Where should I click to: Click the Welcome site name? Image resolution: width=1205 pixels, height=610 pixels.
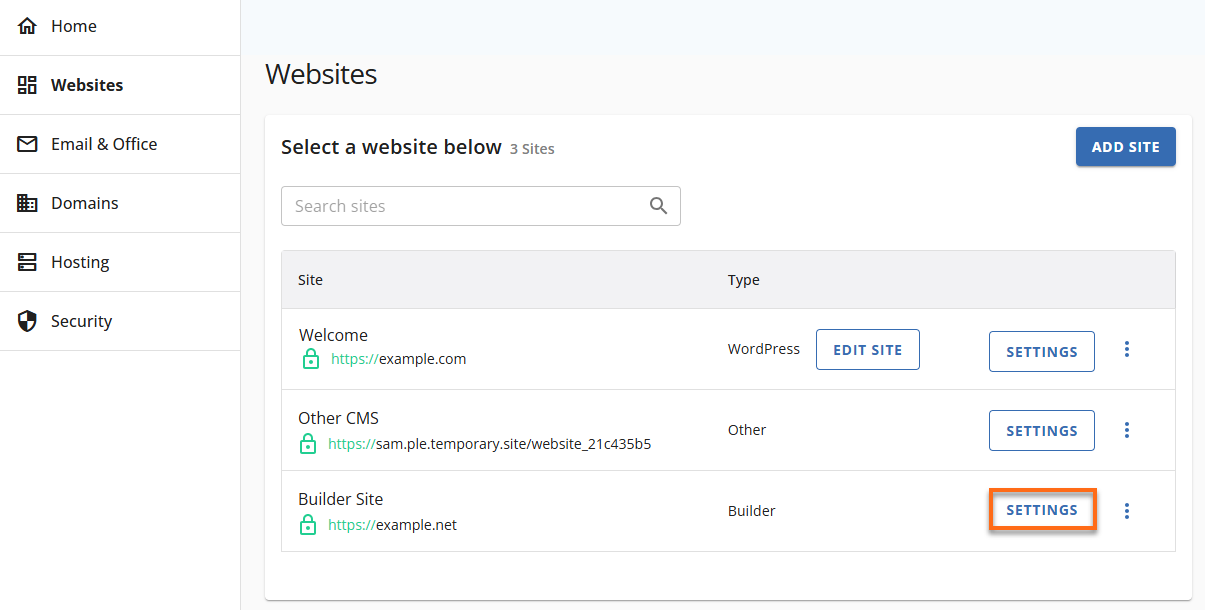tap(333, 335)
